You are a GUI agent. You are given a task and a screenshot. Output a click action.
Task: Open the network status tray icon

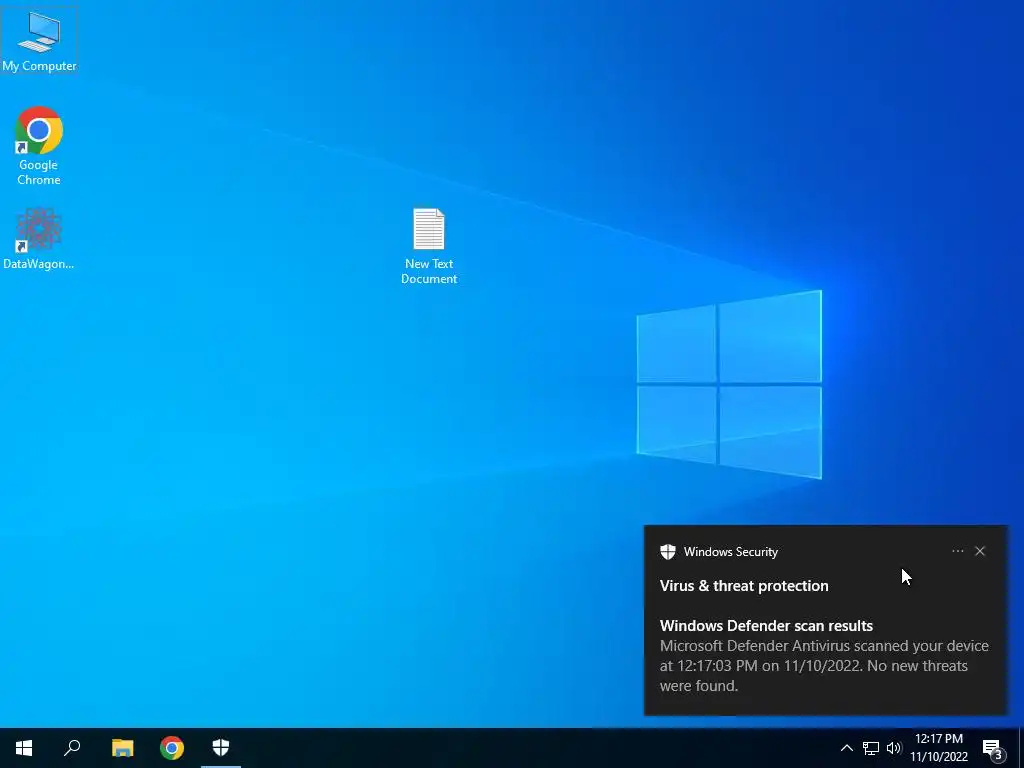[871, 748]
